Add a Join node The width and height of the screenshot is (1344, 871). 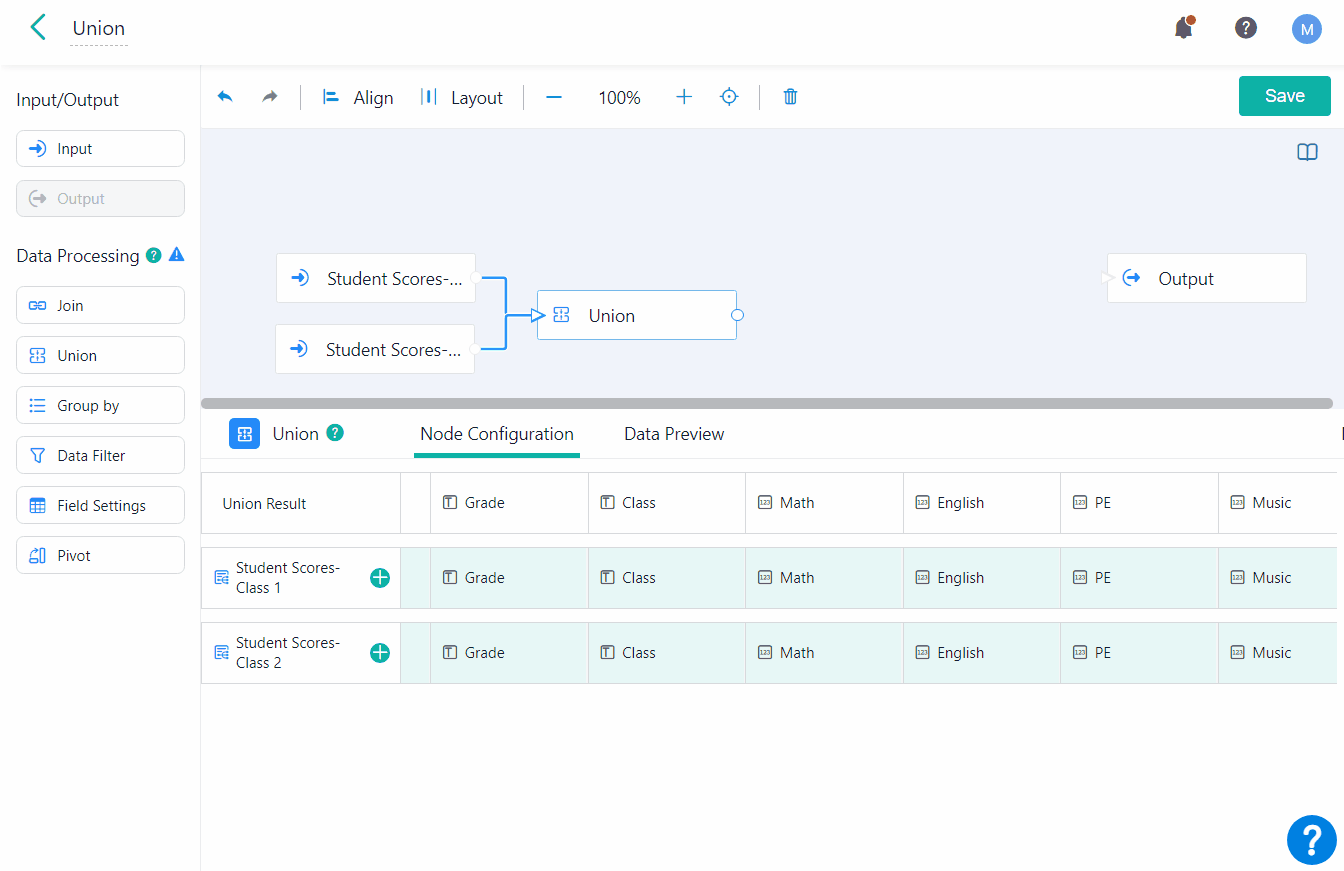(100, 305)
